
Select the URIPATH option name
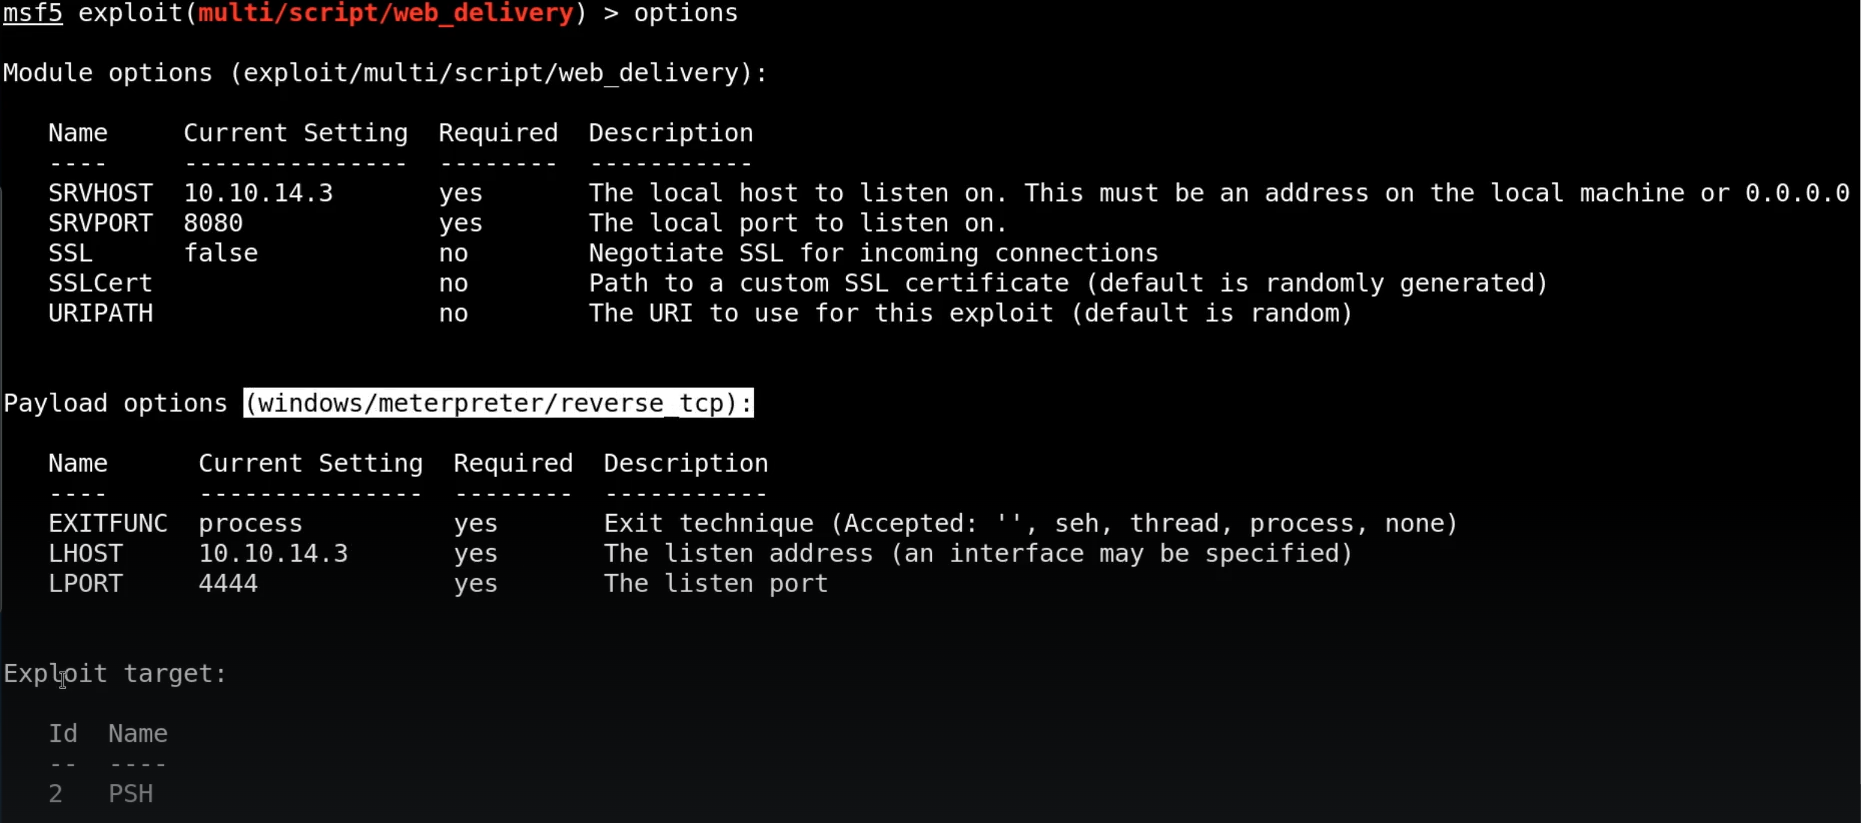(x=101, y=313)
